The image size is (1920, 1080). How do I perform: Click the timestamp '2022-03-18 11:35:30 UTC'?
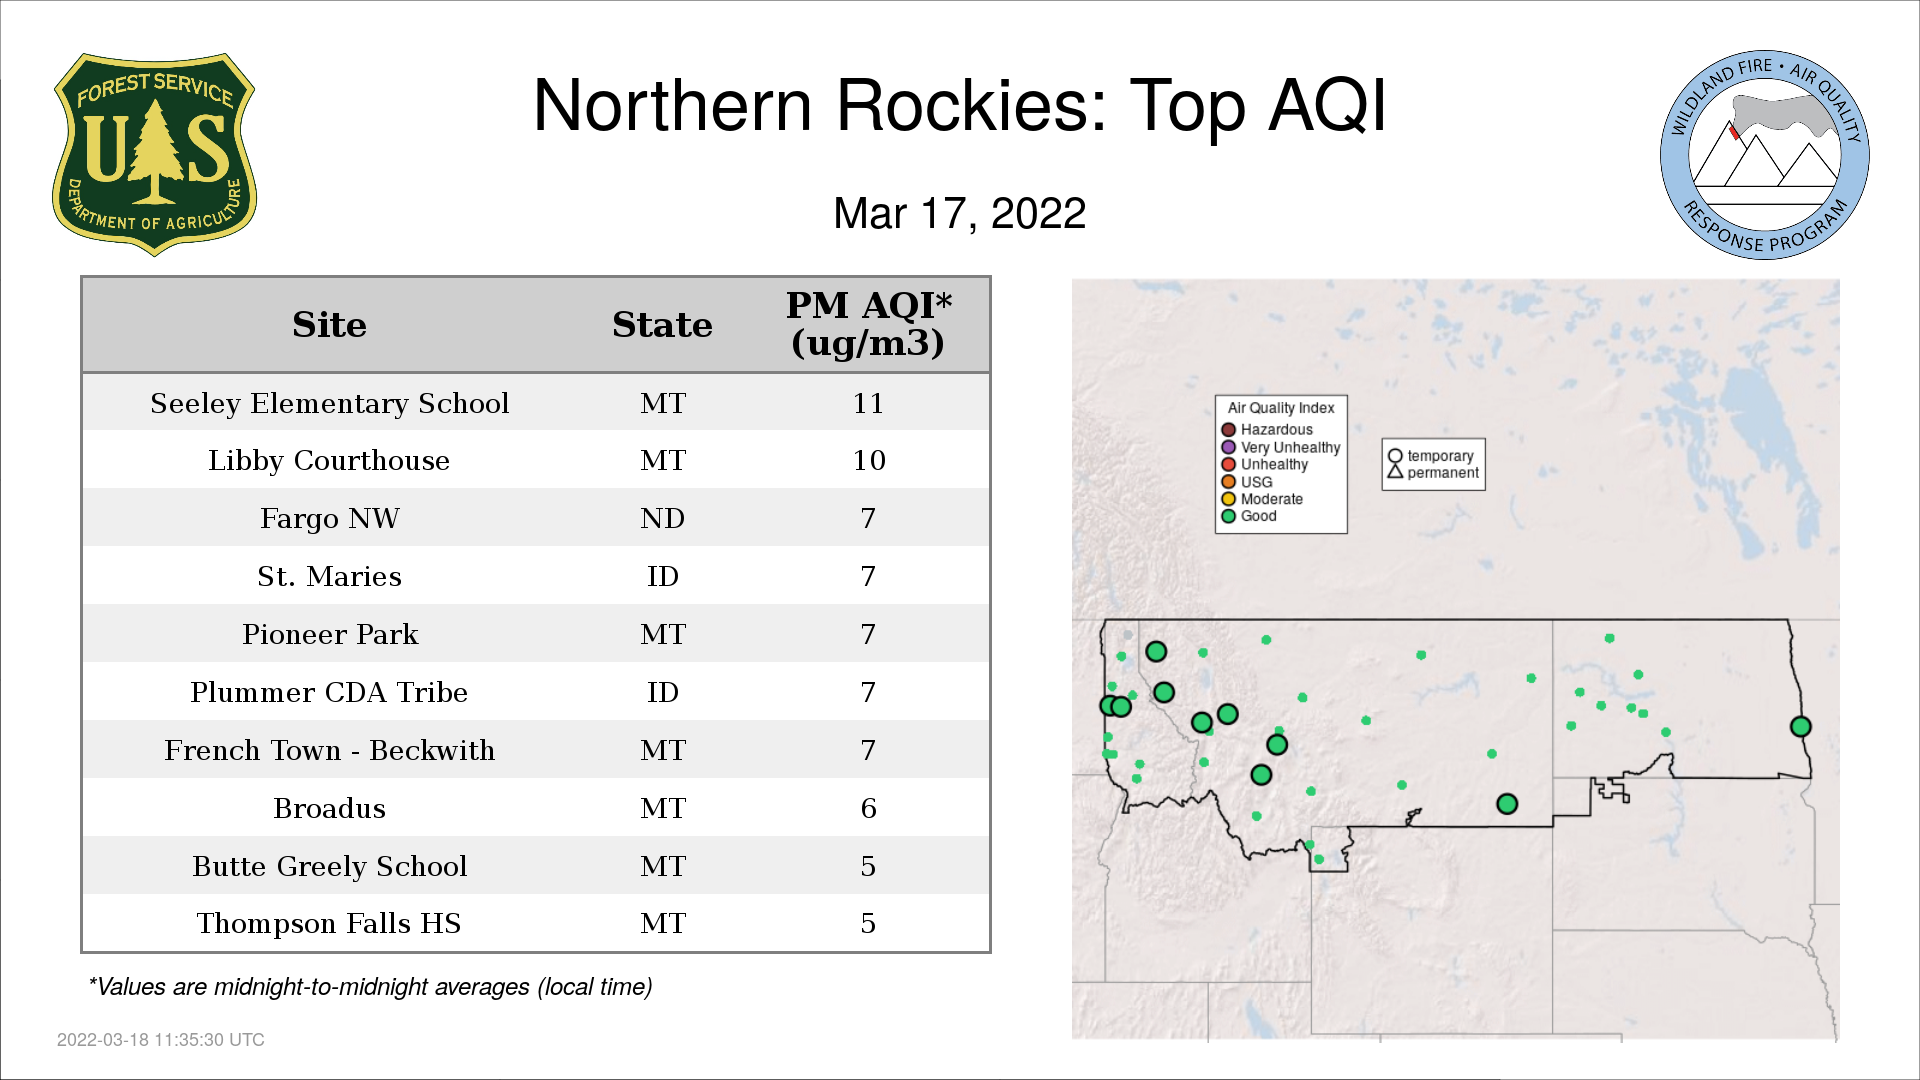click(x=161, y=1040)
